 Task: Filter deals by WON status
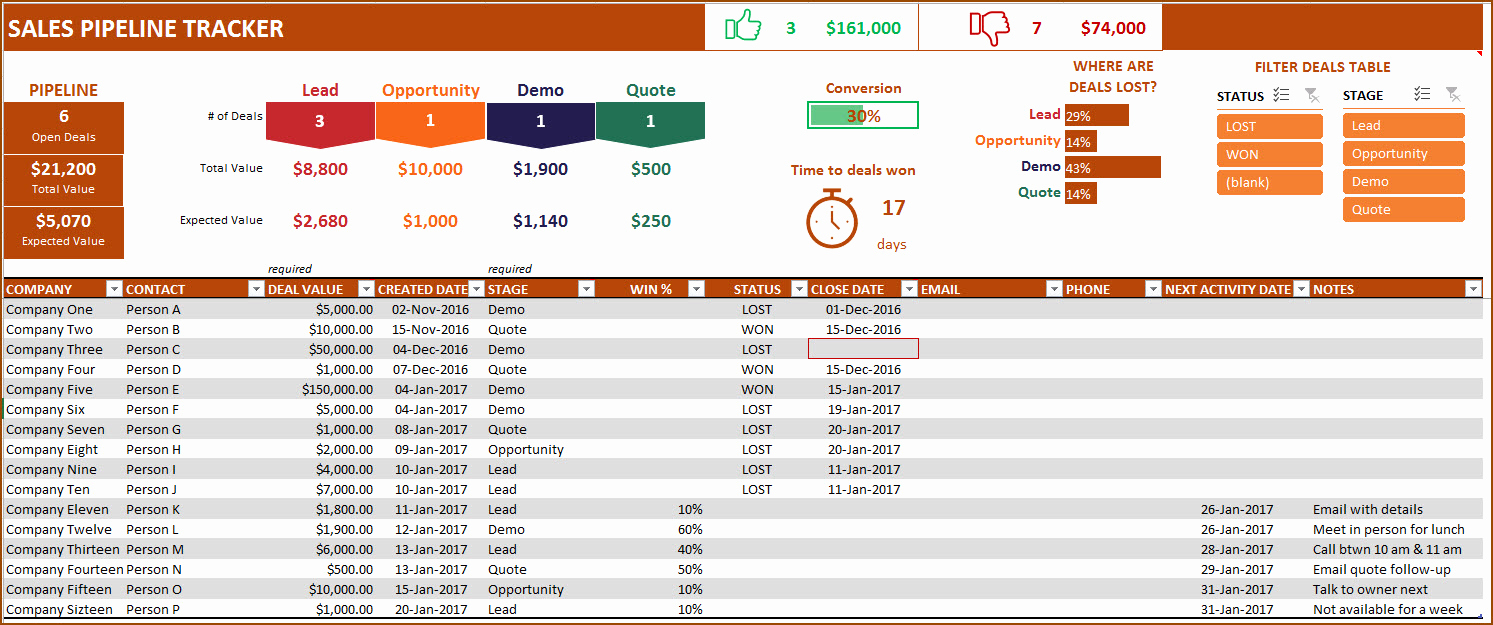[x=1270, y=154]
